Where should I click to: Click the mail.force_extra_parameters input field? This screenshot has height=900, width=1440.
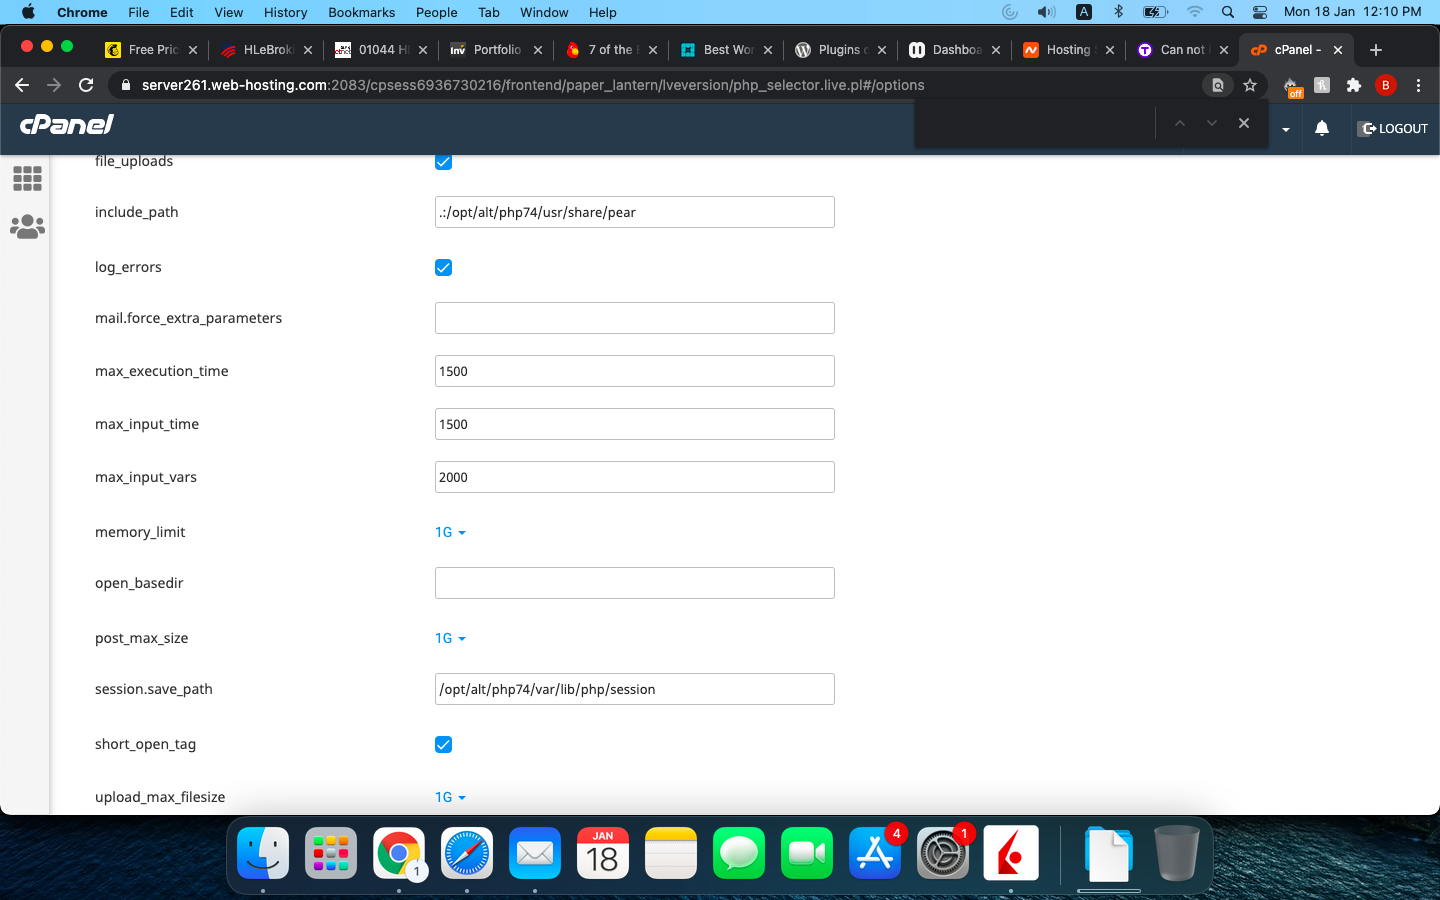click(x=635, y=318)
